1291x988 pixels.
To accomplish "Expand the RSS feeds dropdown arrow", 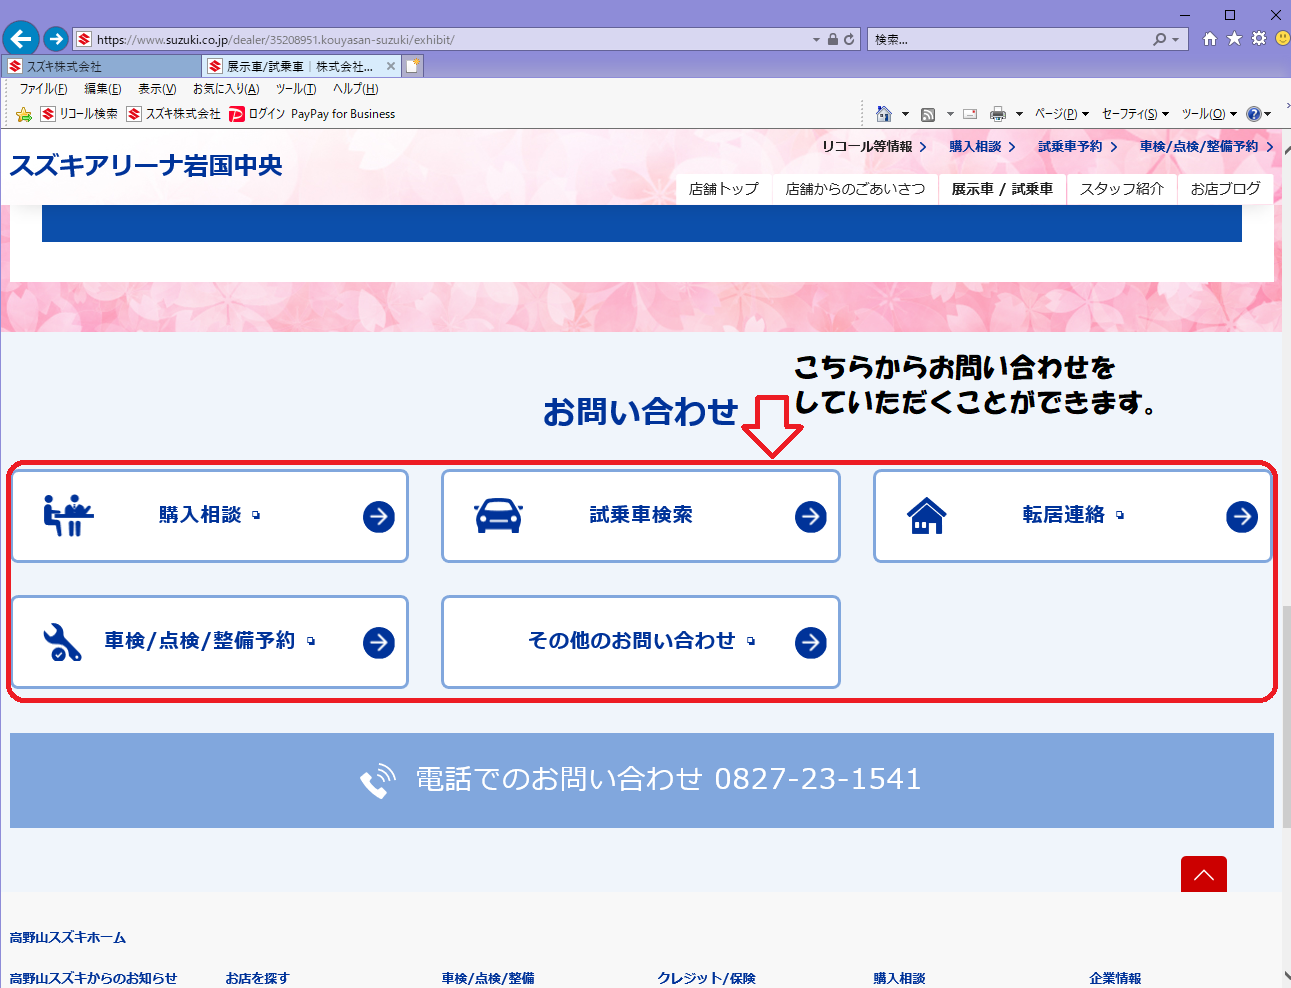I will [x=950, y=114].
